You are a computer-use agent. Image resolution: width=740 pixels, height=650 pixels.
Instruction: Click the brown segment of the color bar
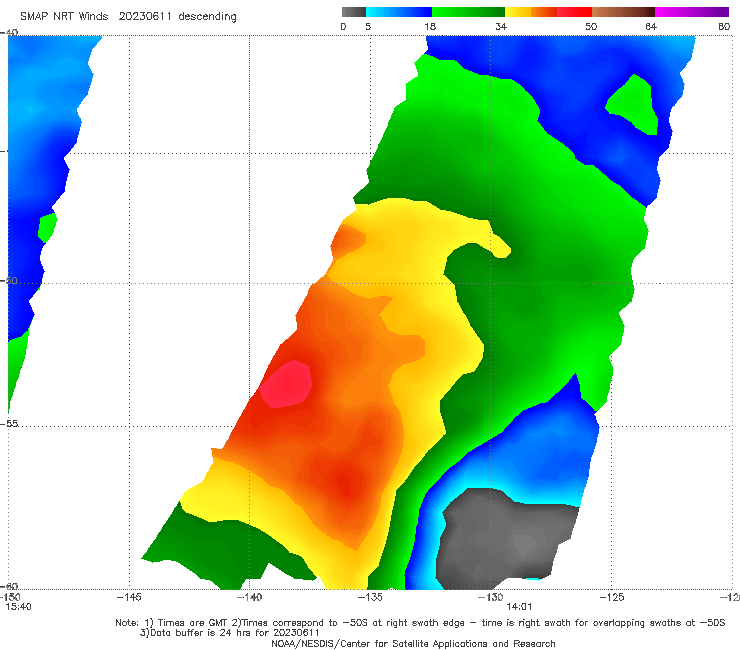click(x=623, y=12)
